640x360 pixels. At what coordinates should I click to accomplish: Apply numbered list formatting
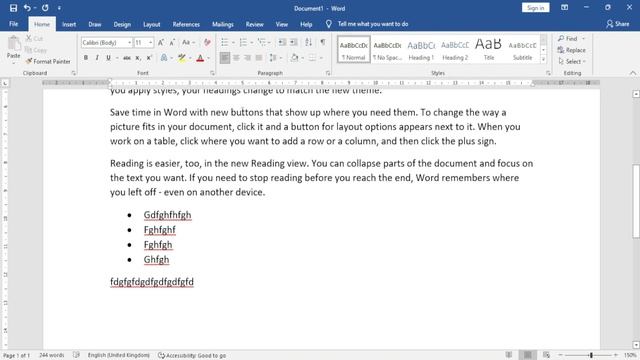243,42
